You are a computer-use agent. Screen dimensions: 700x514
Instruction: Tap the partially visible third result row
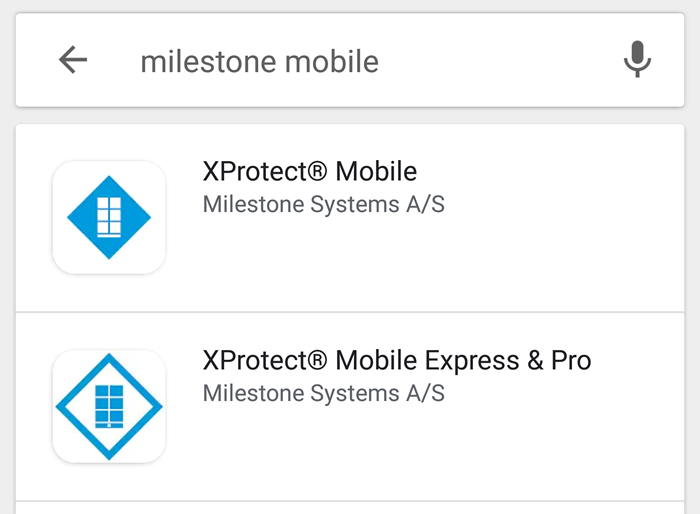350,508
